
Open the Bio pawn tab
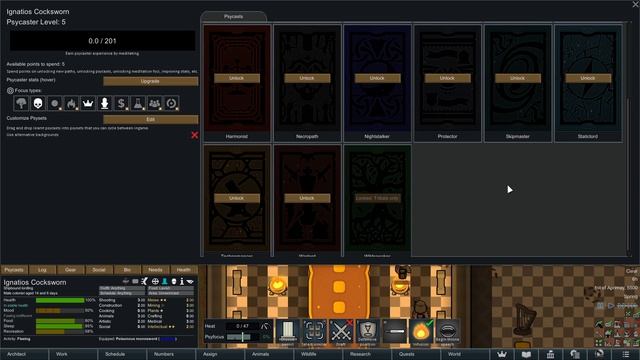click(127, 270)
